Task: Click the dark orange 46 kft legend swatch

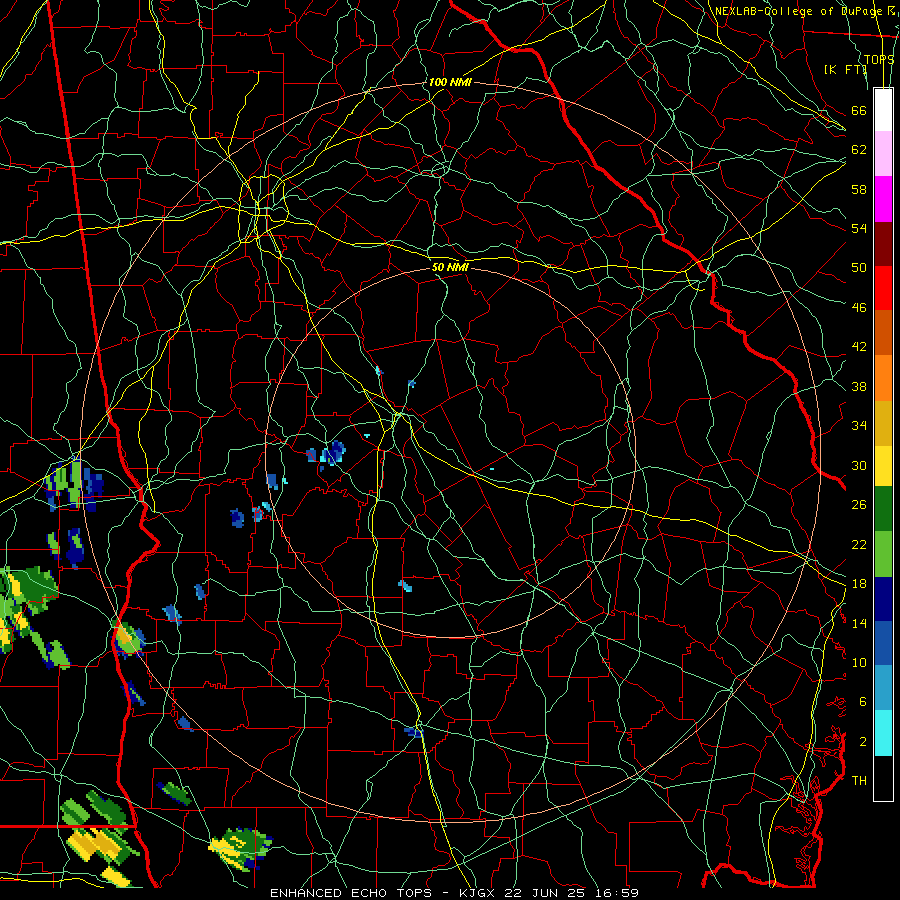Action: click(x=883, y=332)
